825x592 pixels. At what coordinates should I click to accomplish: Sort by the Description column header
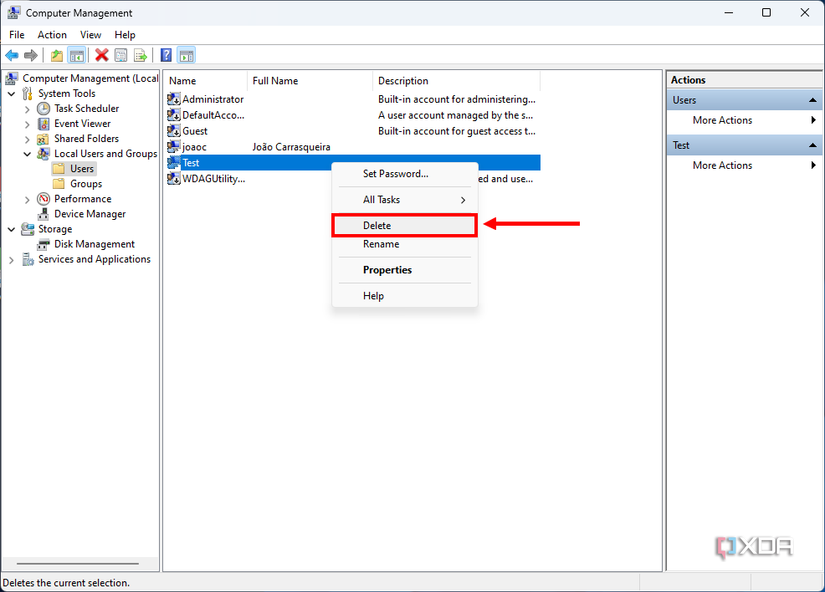(x=457, y=81)
